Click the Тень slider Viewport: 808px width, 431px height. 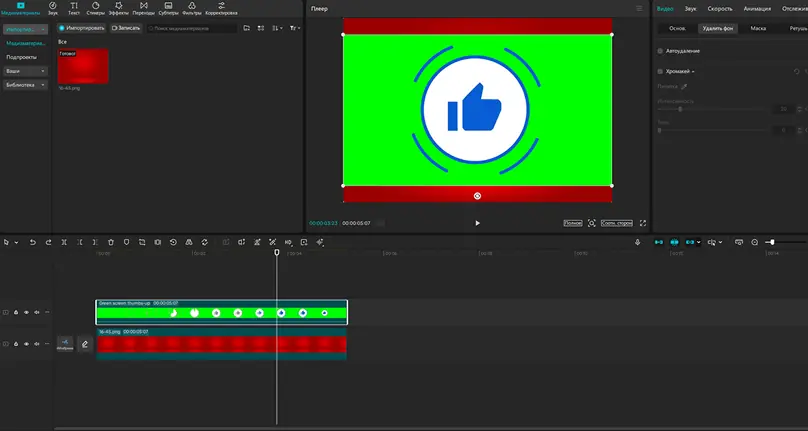714,130
